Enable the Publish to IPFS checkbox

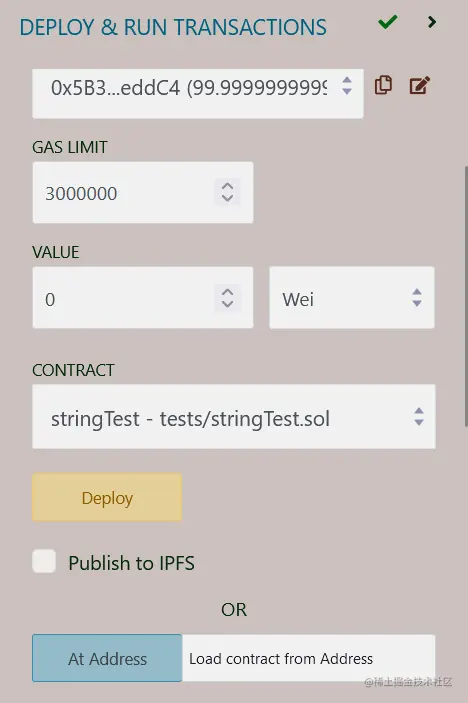pos(44,561)
